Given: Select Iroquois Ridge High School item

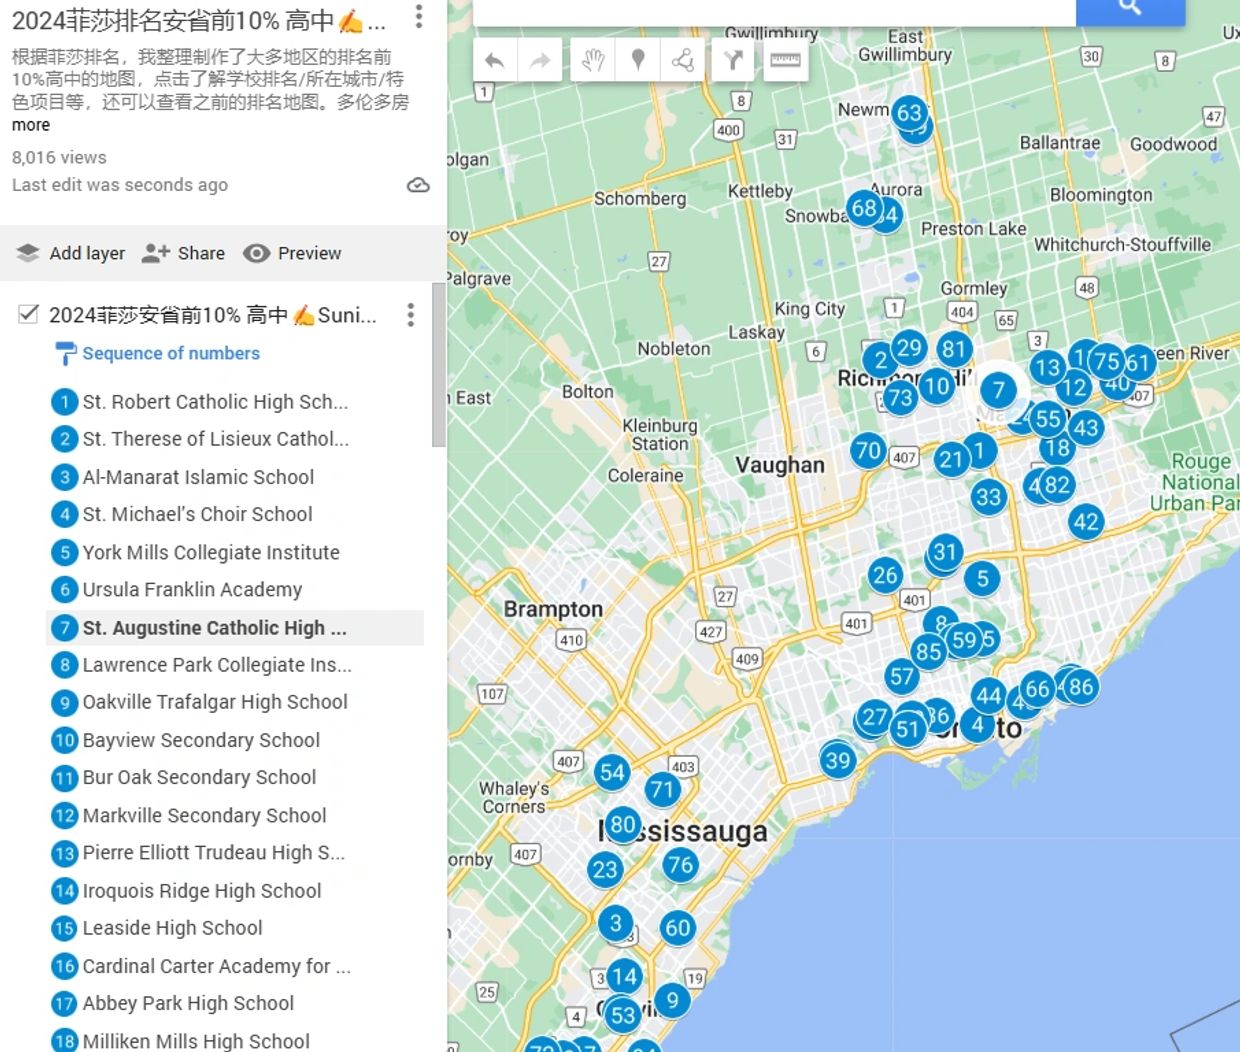Looking at the screenshot, I should click(x=235, y=890).
